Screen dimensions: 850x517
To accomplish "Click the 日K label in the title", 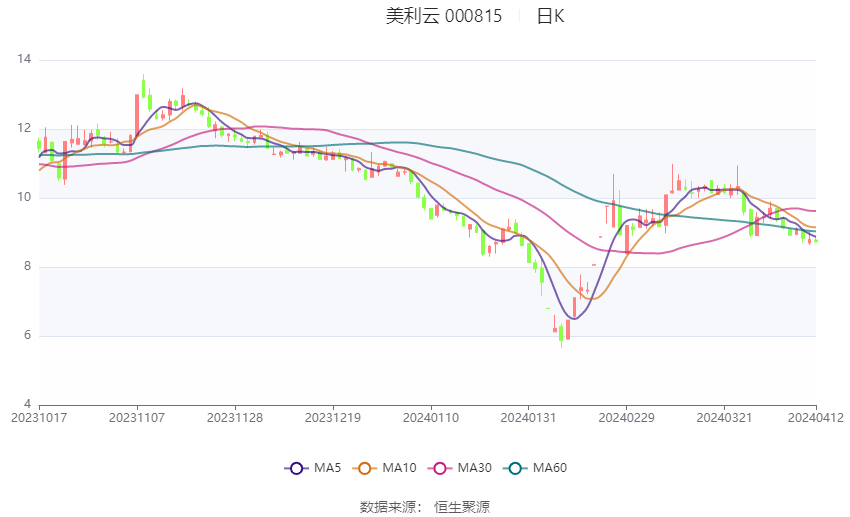I will pyautogui.click(x=550, y=16).
